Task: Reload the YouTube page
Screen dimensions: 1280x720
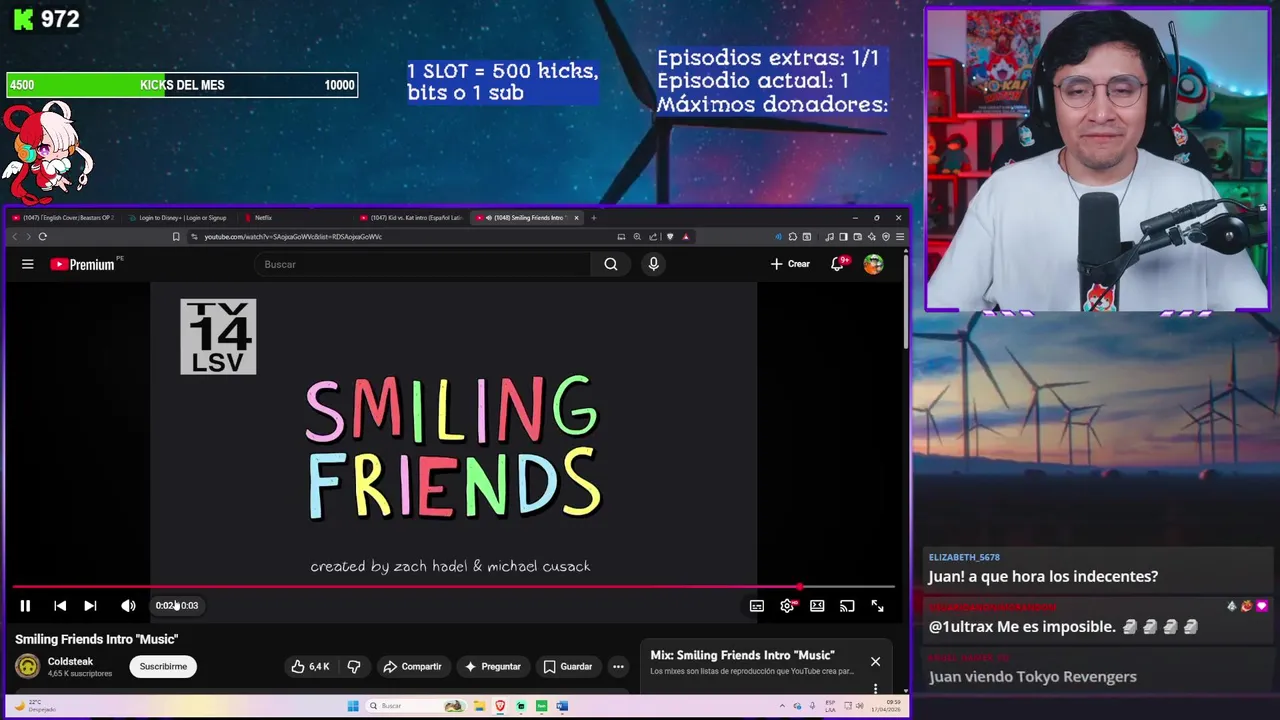Action: click(42, 237)
